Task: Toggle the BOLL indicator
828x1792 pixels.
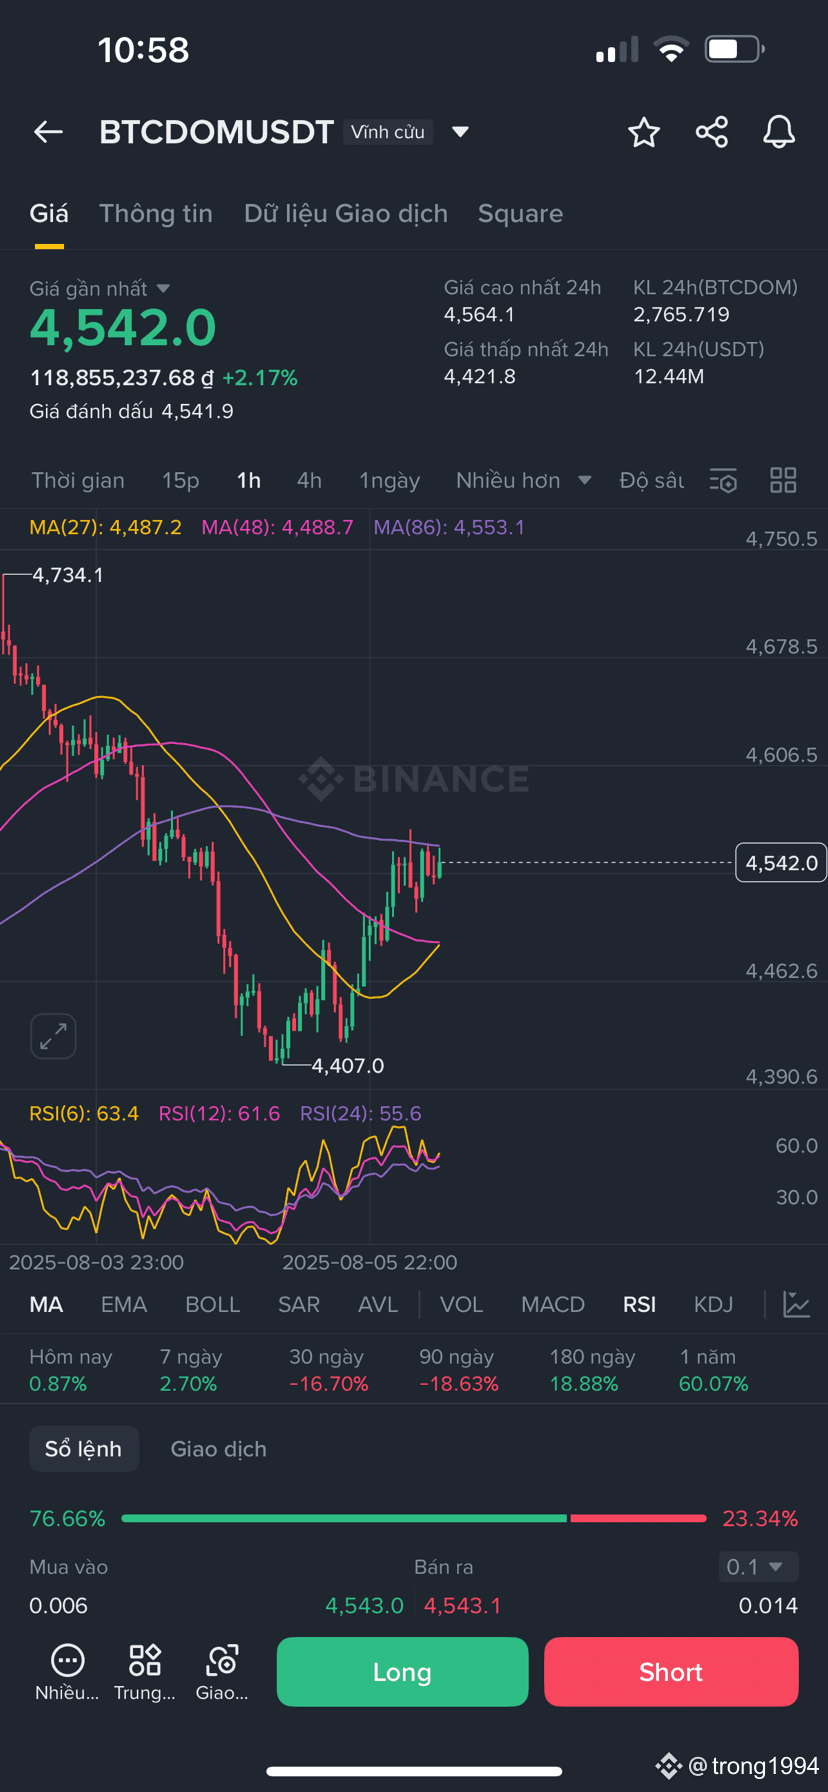Action: pyautogui.click(x=213, y=1304)
